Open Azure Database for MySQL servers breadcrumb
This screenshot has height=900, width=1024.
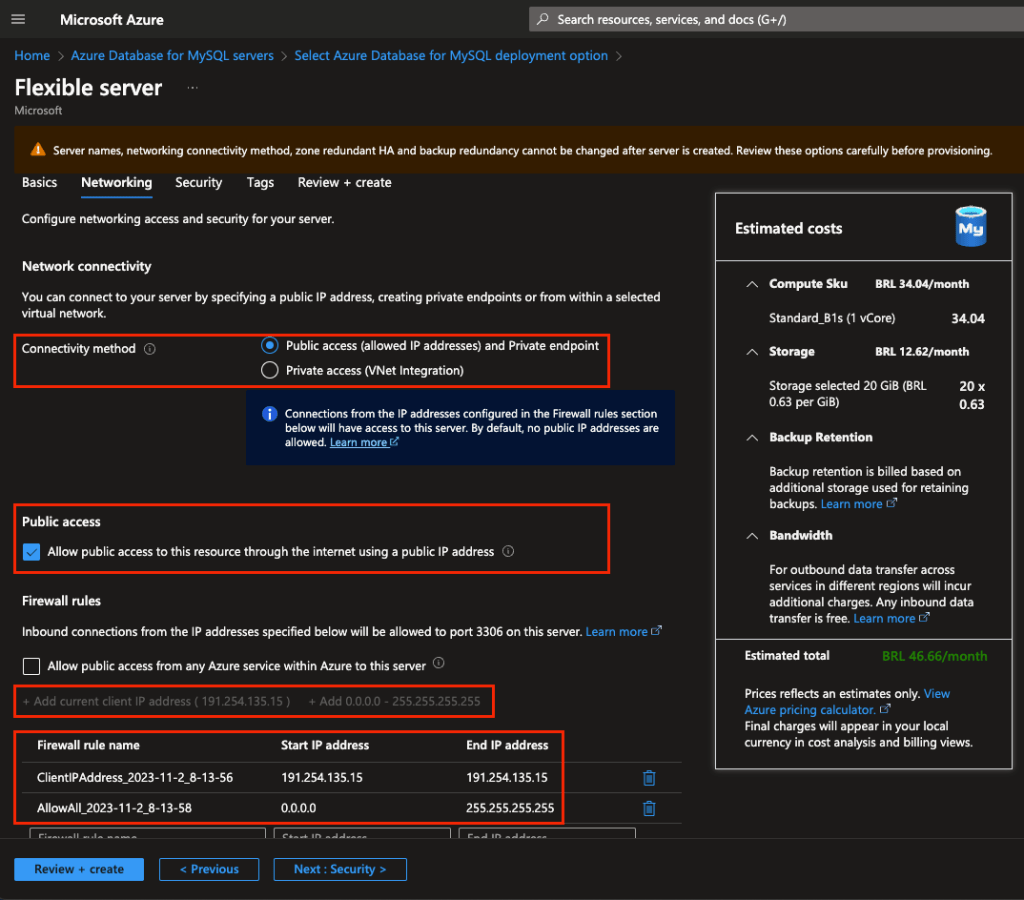172,56
